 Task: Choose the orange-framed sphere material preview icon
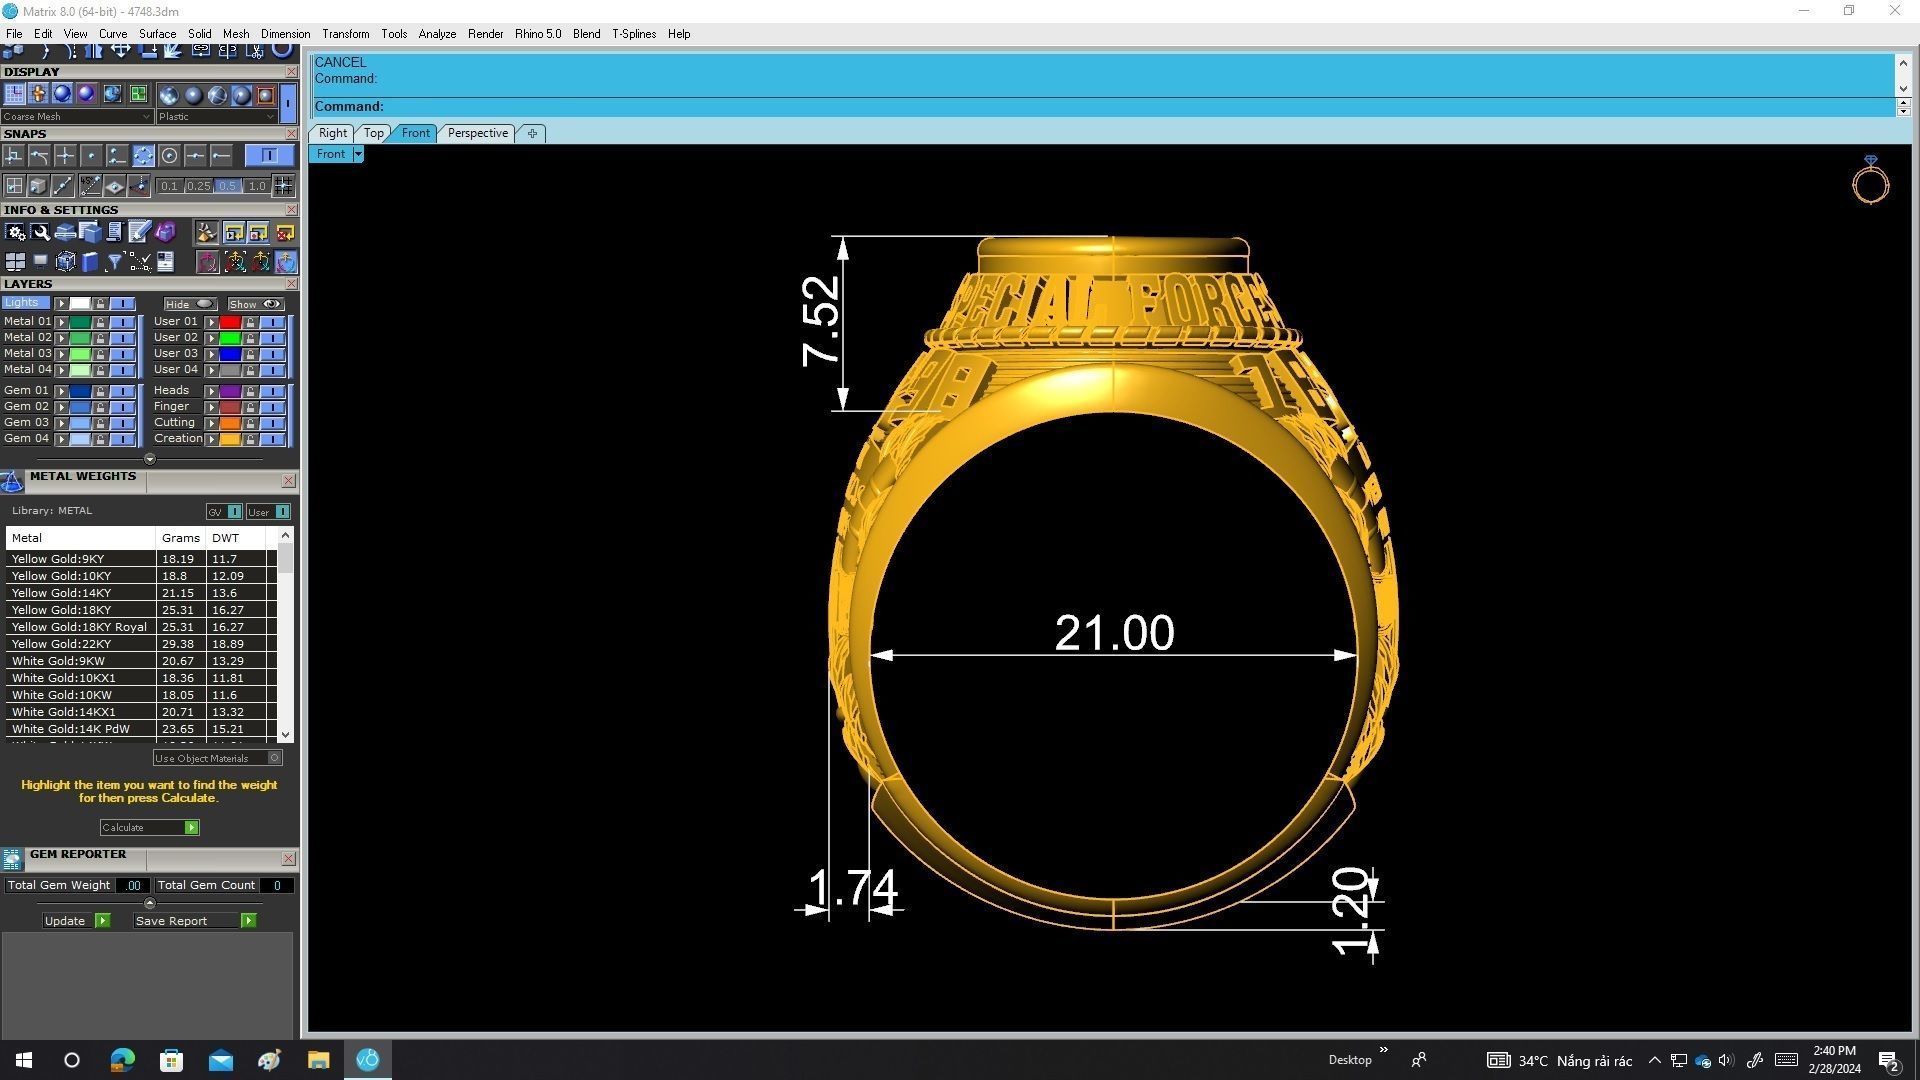[265, 95]
